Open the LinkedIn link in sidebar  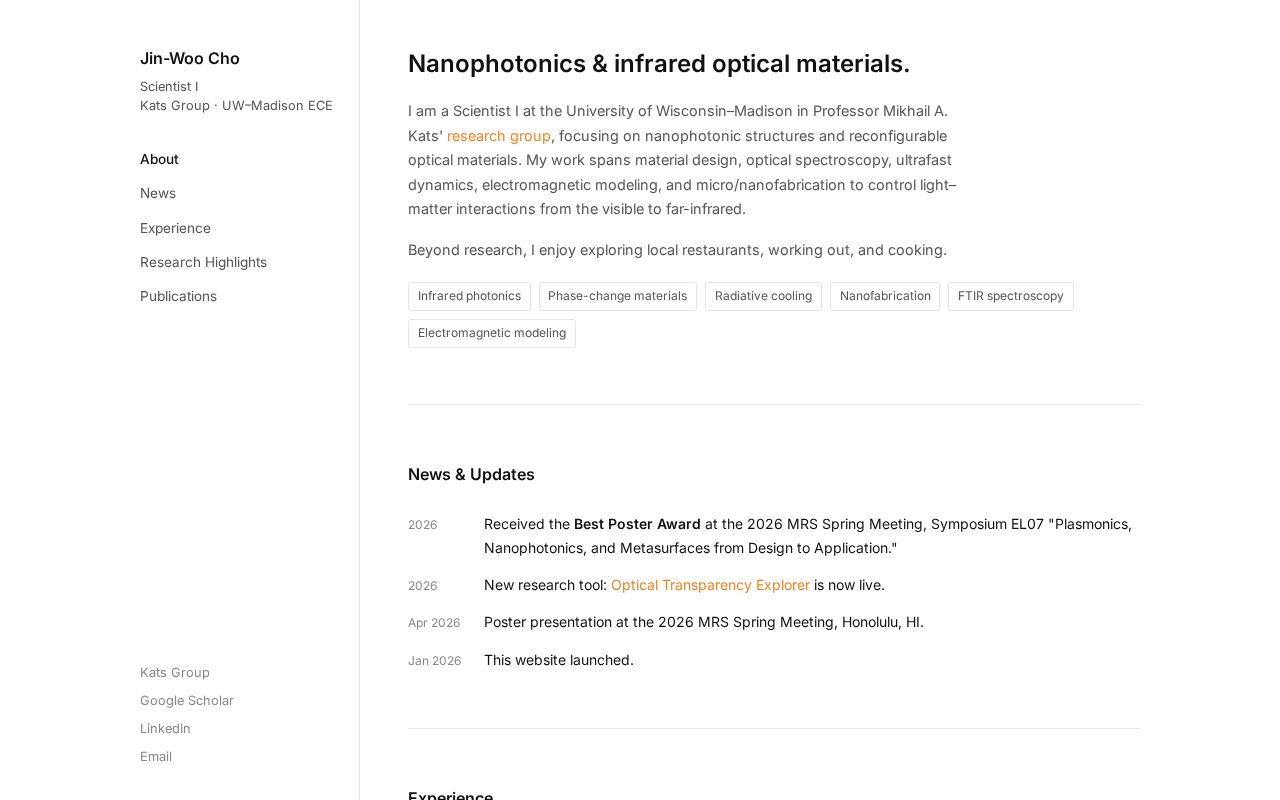(x=165, y=728)
